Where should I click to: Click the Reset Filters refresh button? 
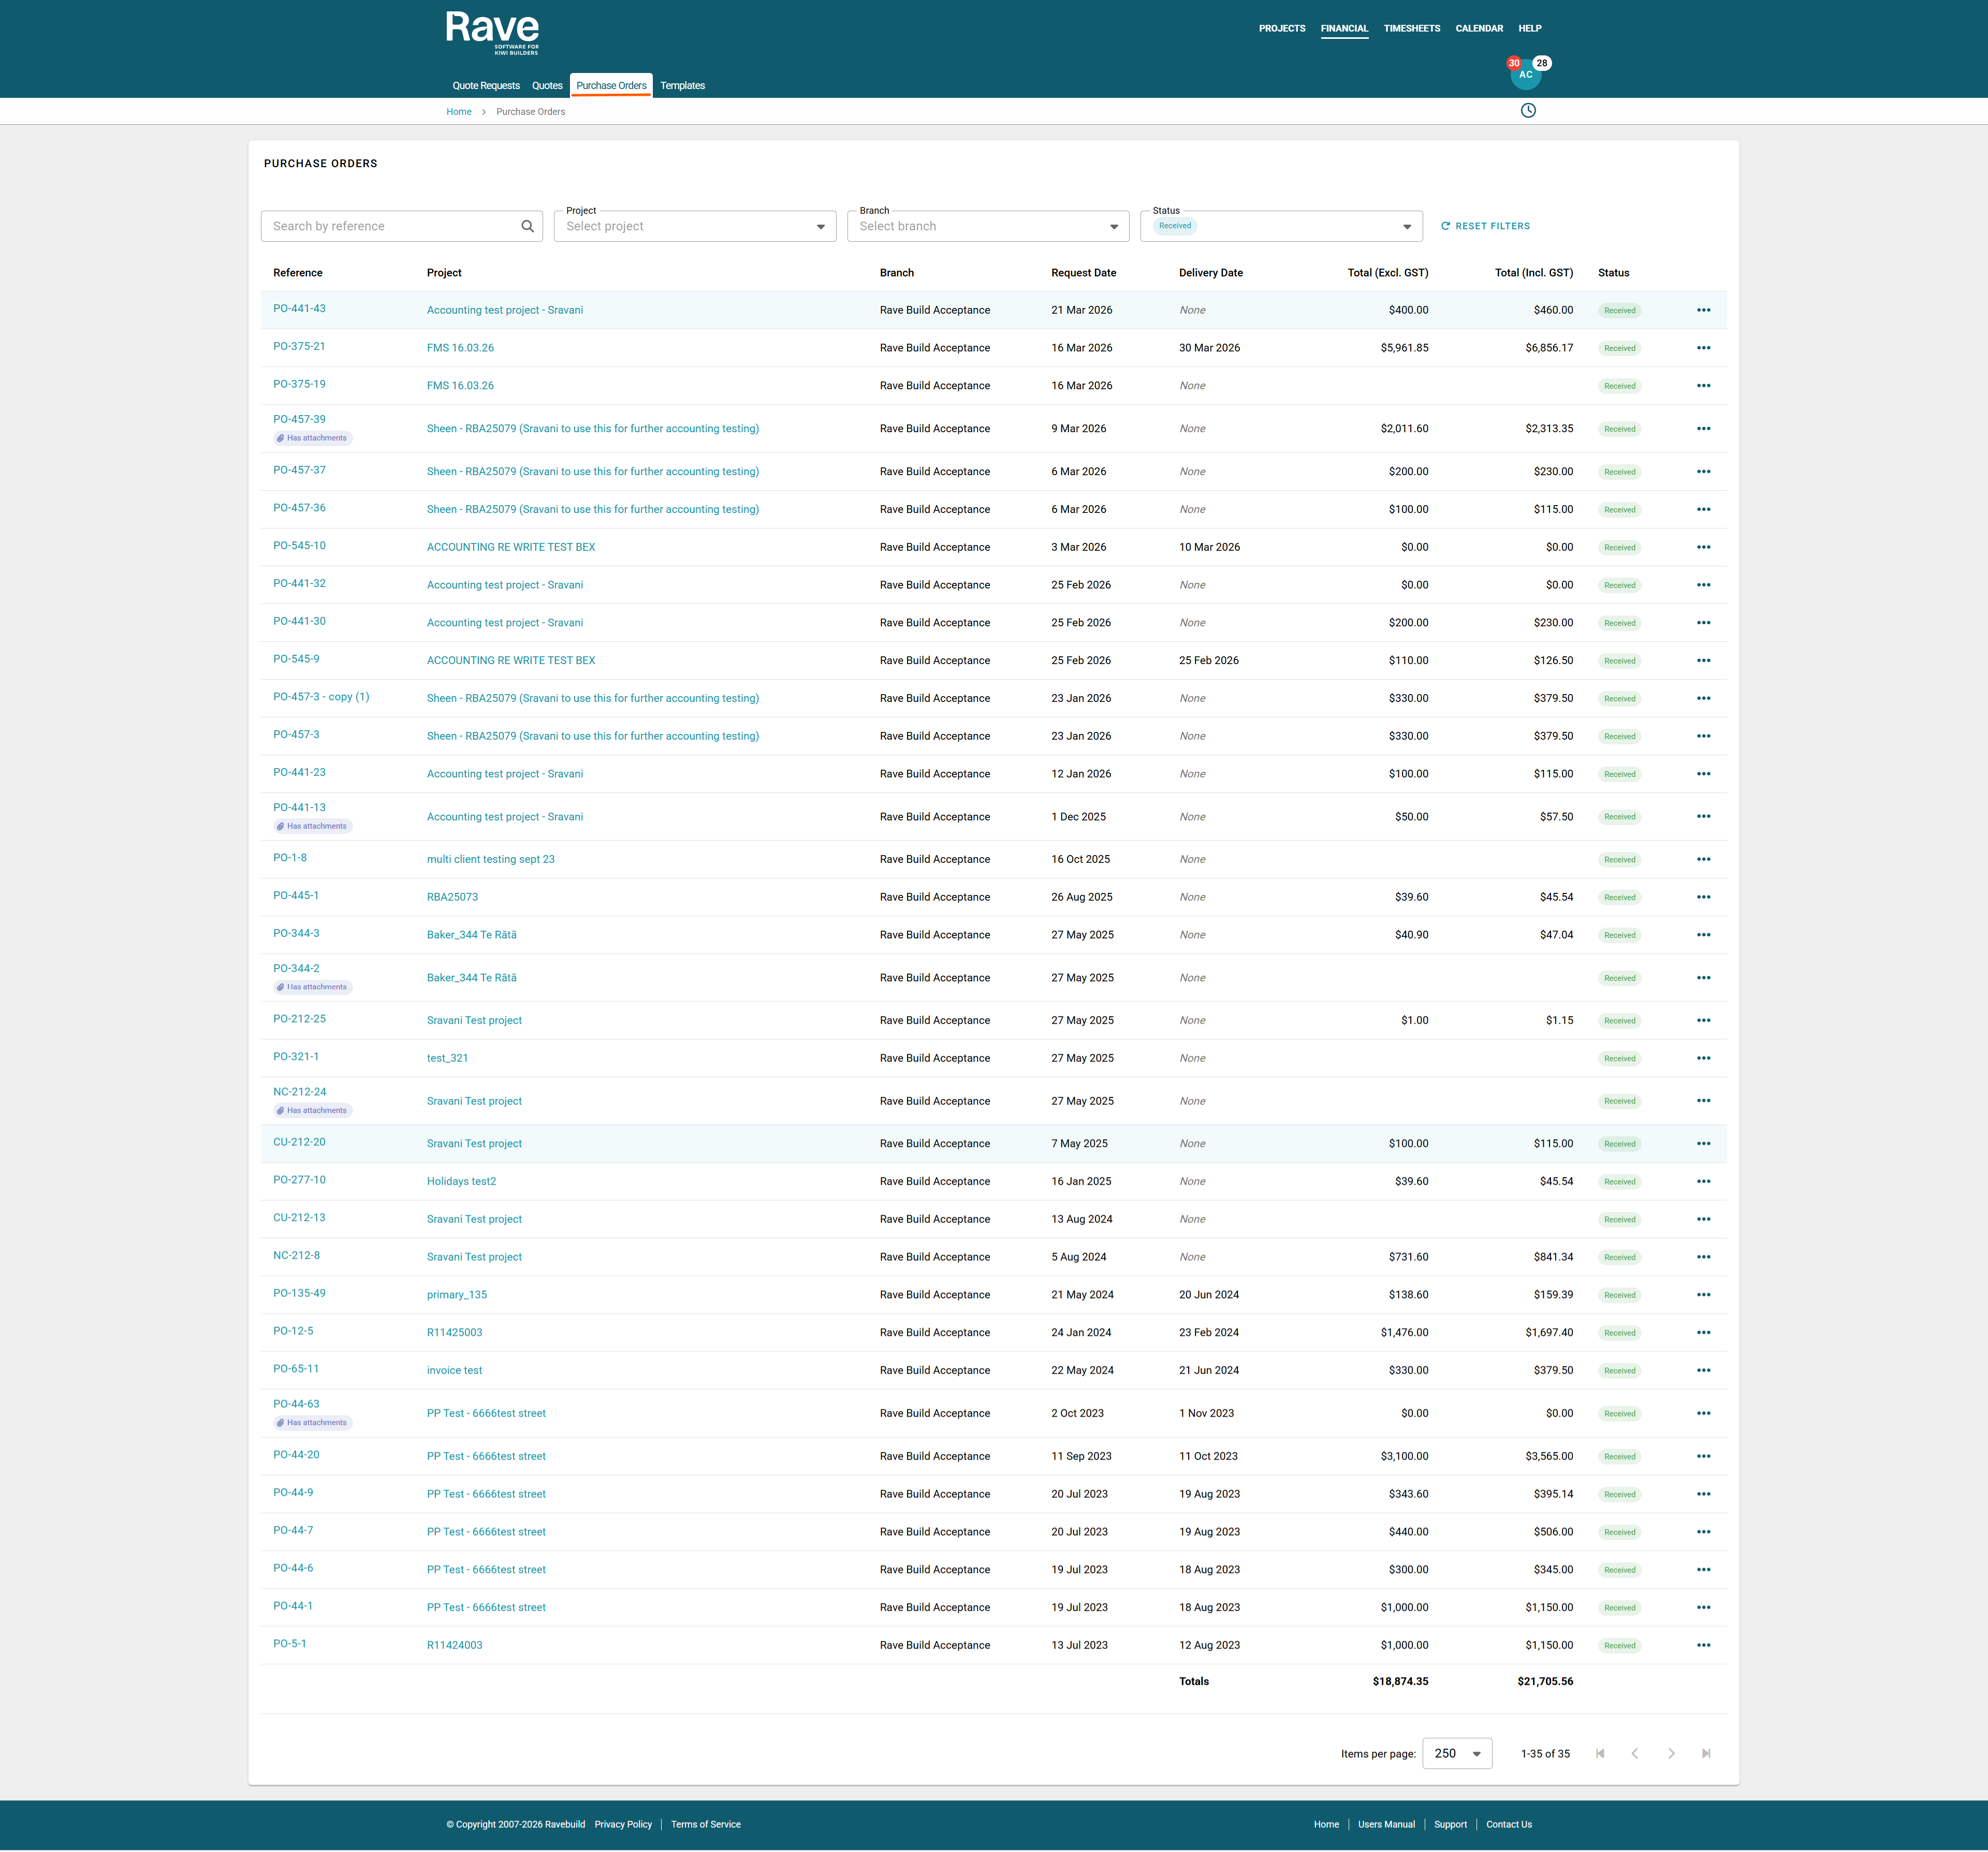(x=1485, y=226)
